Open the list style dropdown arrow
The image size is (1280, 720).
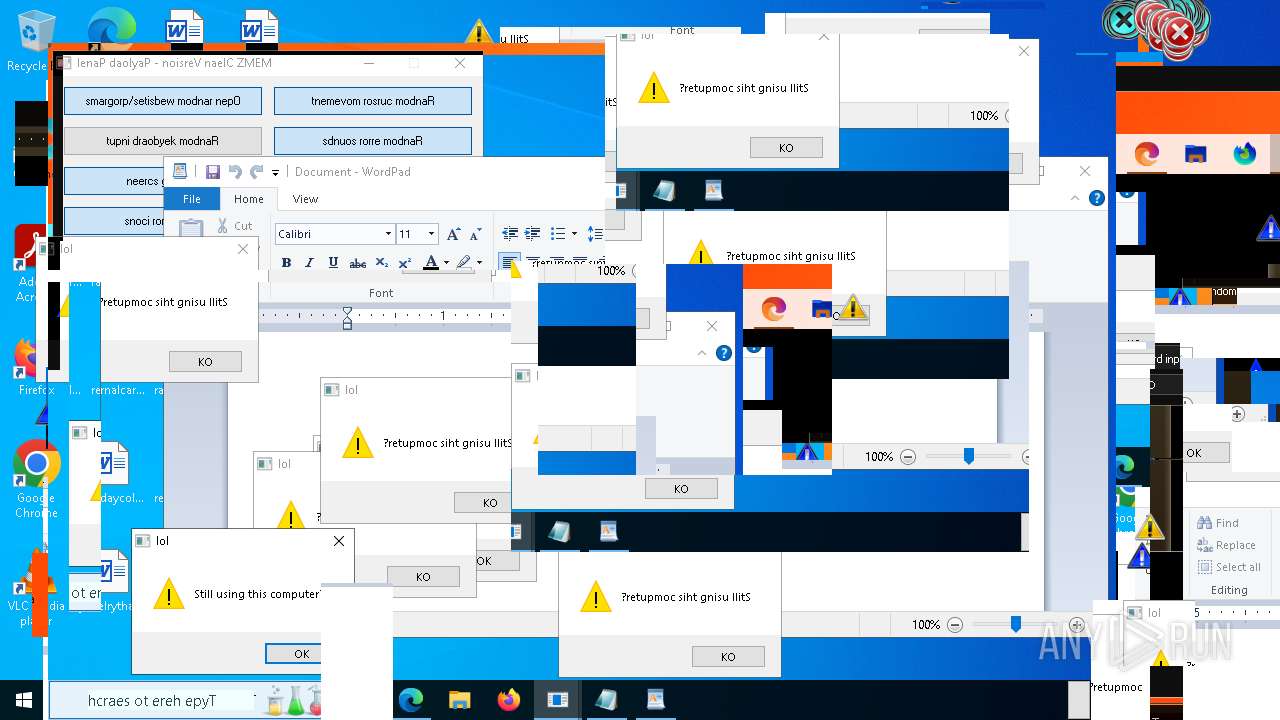(574, 234)
